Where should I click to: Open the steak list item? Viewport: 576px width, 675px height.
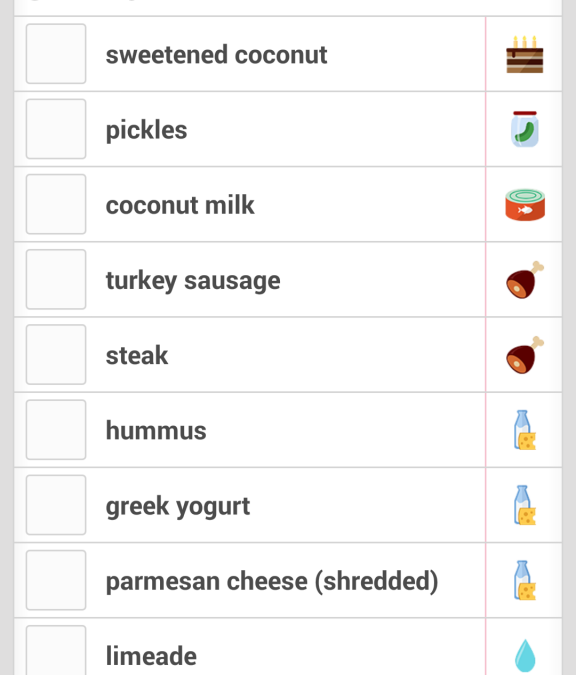(x=250, y=355)
